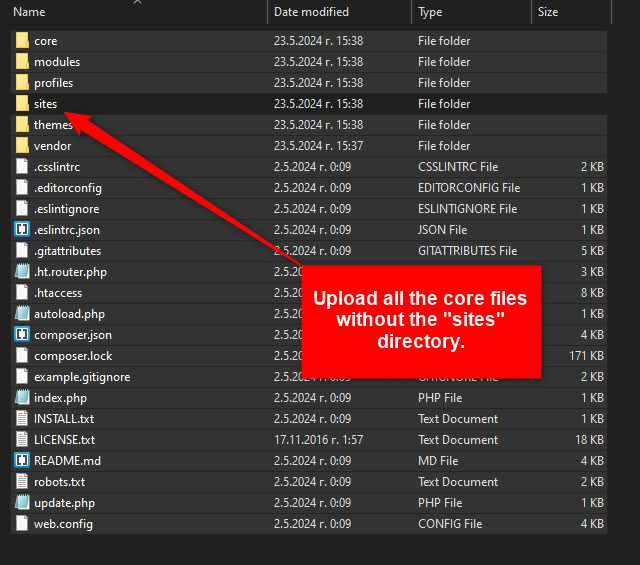Image resolution: width=640 pixels, height=565 pixels.
Task: Select the '.editorconfig' file name
Action: click(x=68, y=188)
